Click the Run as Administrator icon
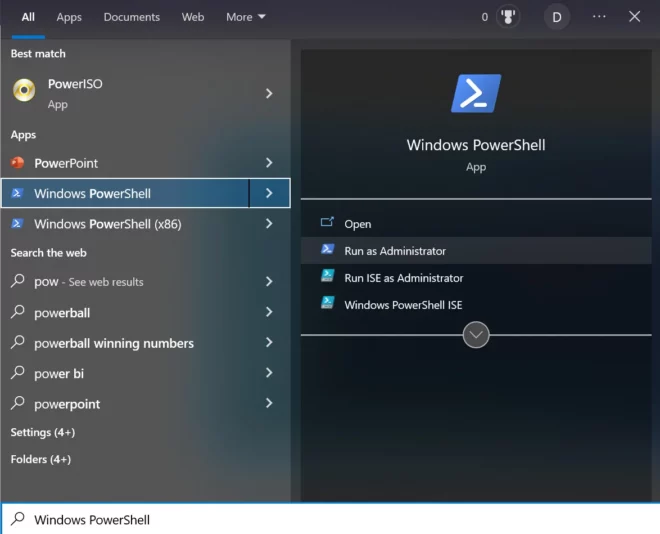This screenshot has width=660, height=534. pos(327,249)
